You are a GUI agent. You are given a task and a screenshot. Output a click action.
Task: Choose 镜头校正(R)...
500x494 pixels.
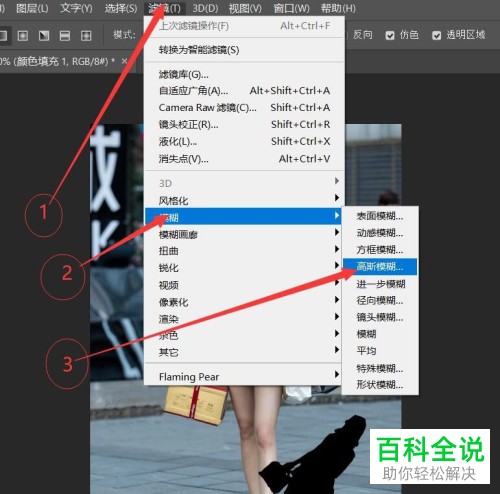coord(244,125)
